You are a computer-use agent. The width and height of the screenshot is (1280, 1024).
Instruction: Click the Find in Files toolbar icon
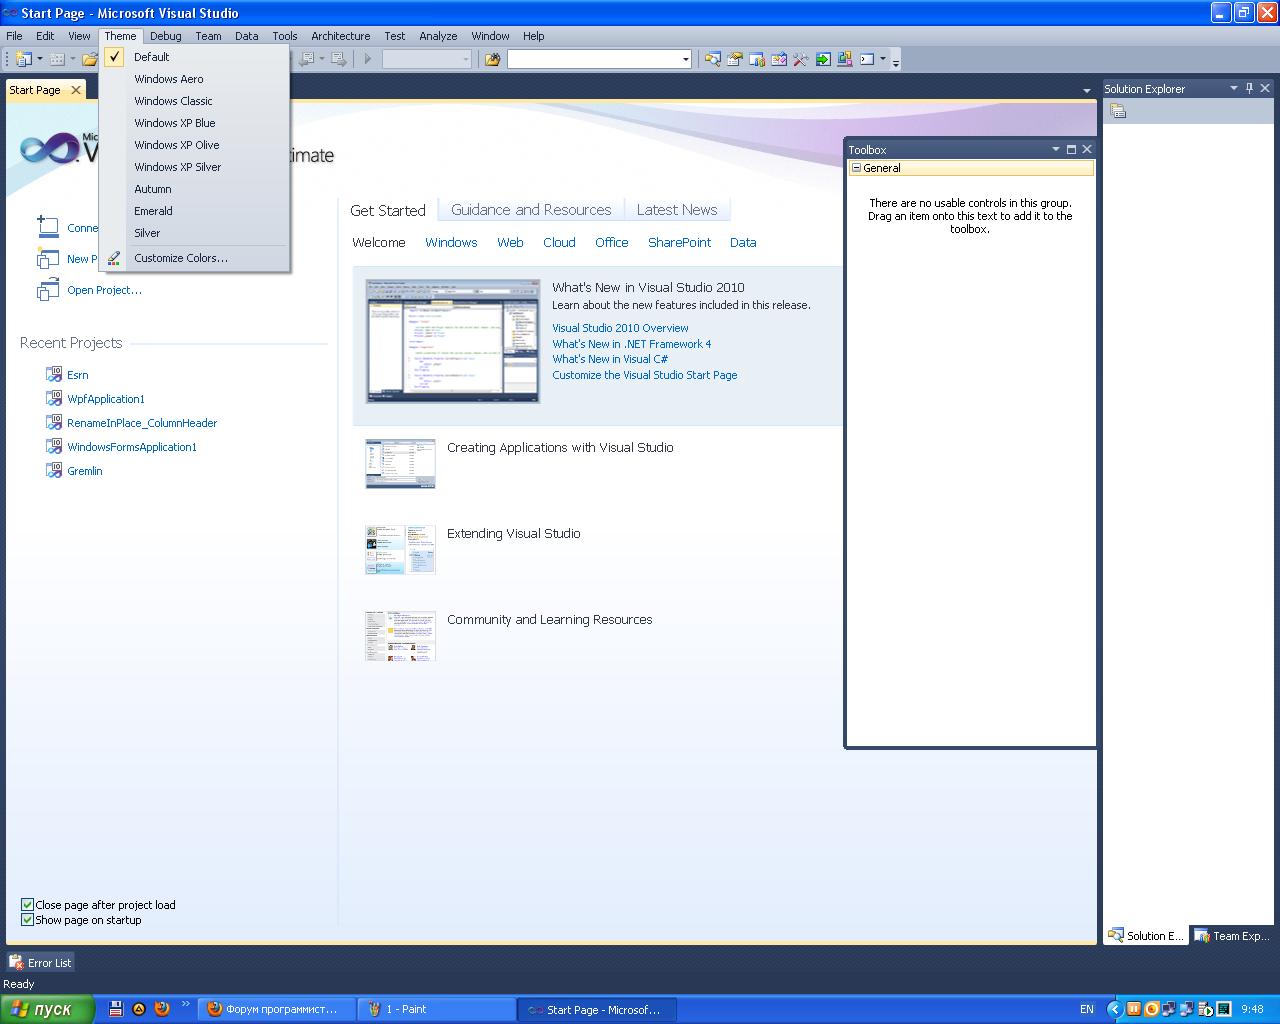tap(492, 59)
